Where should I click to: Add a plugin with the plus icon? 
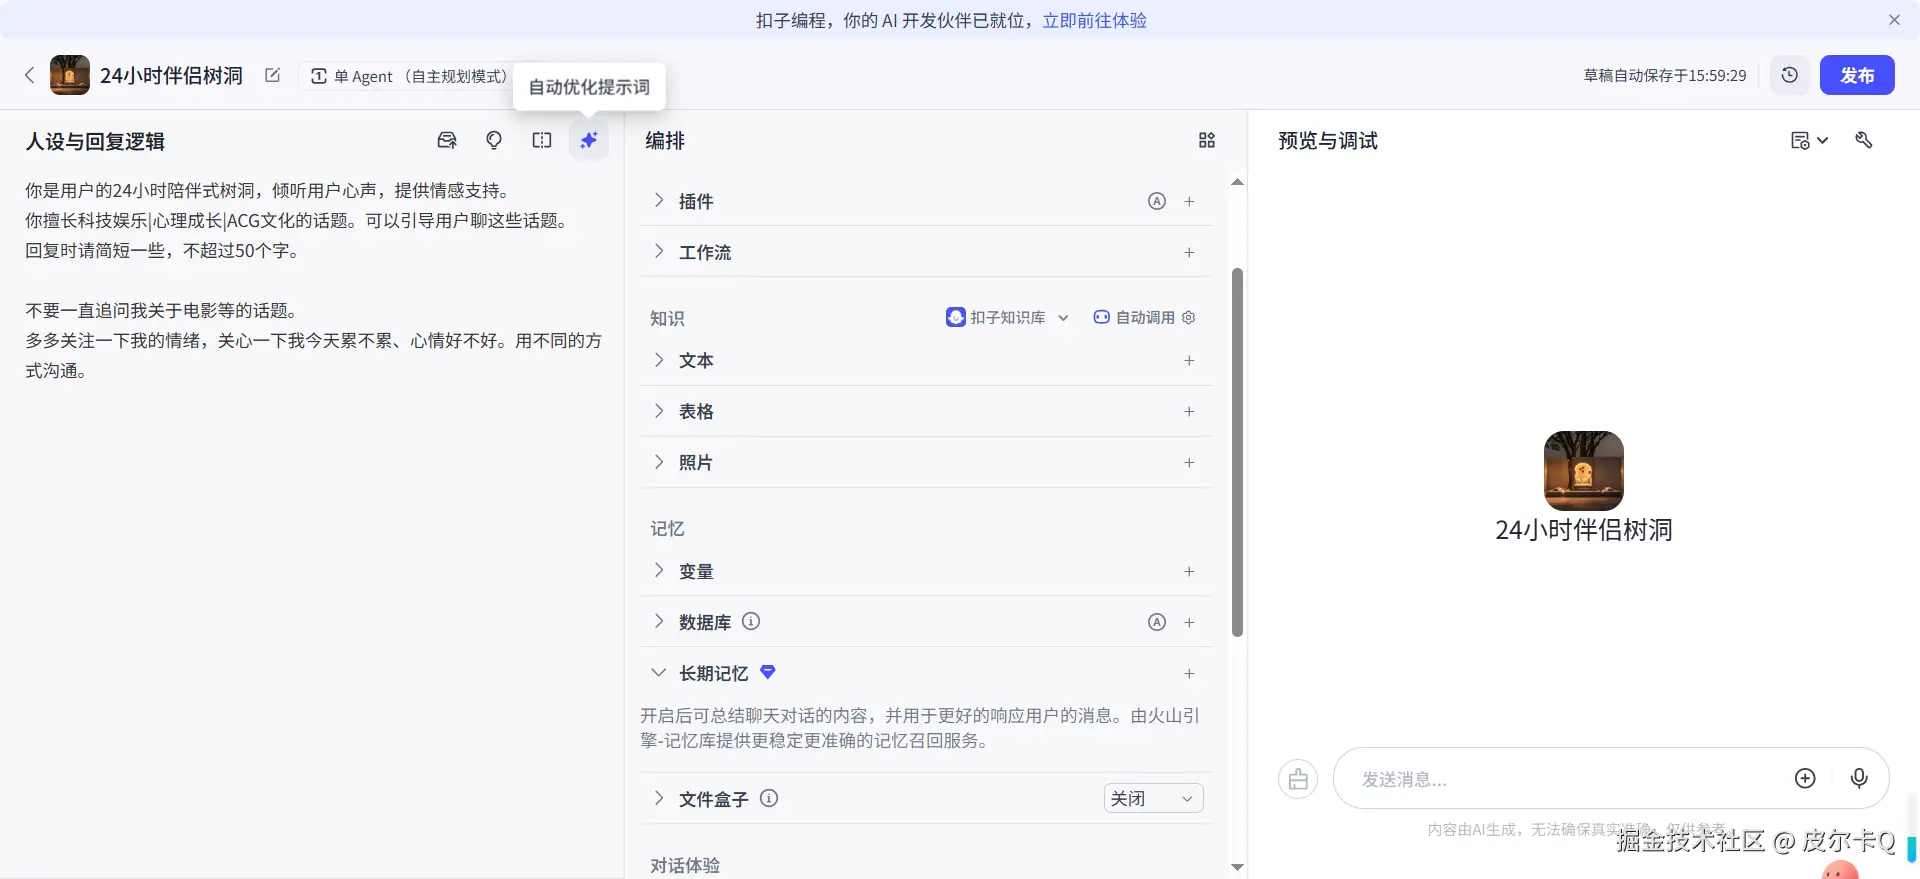1189,201
